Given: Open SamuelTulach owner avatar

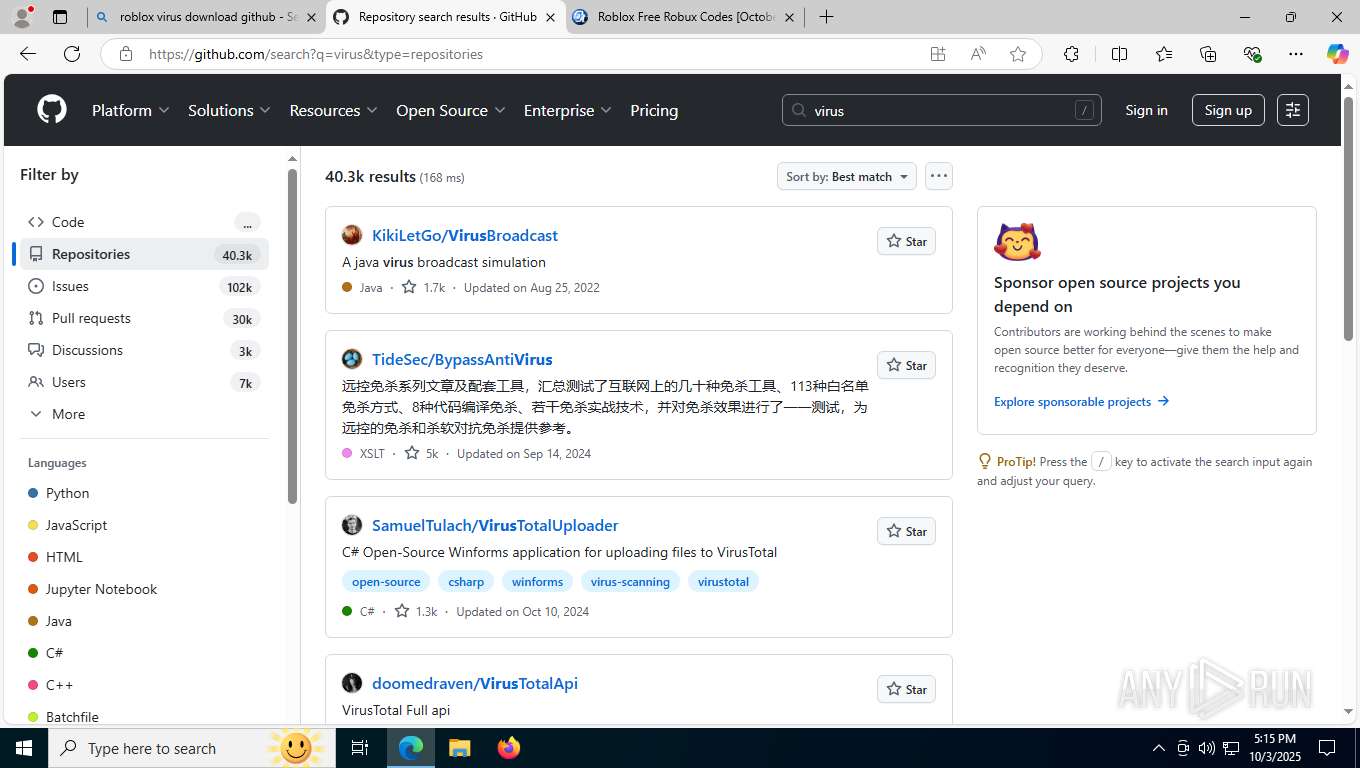Looking at the screenshot, I should 352,525.
